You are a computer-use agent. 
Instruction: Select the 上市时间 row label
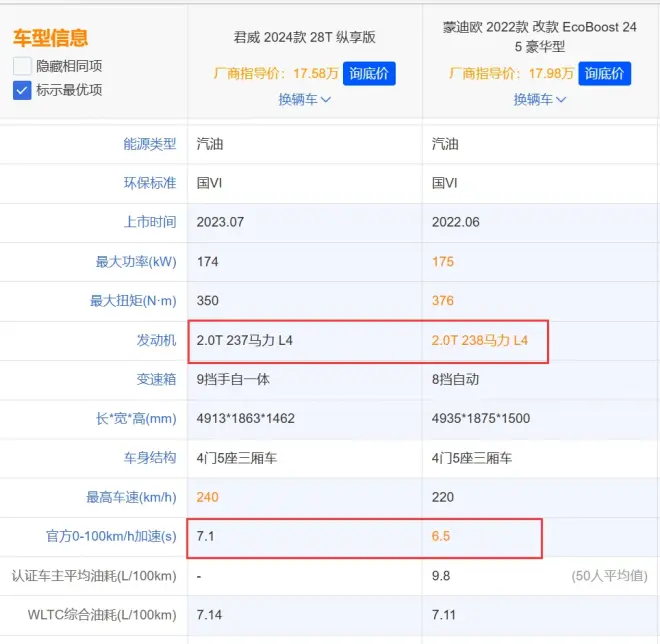tap(149, 222)
